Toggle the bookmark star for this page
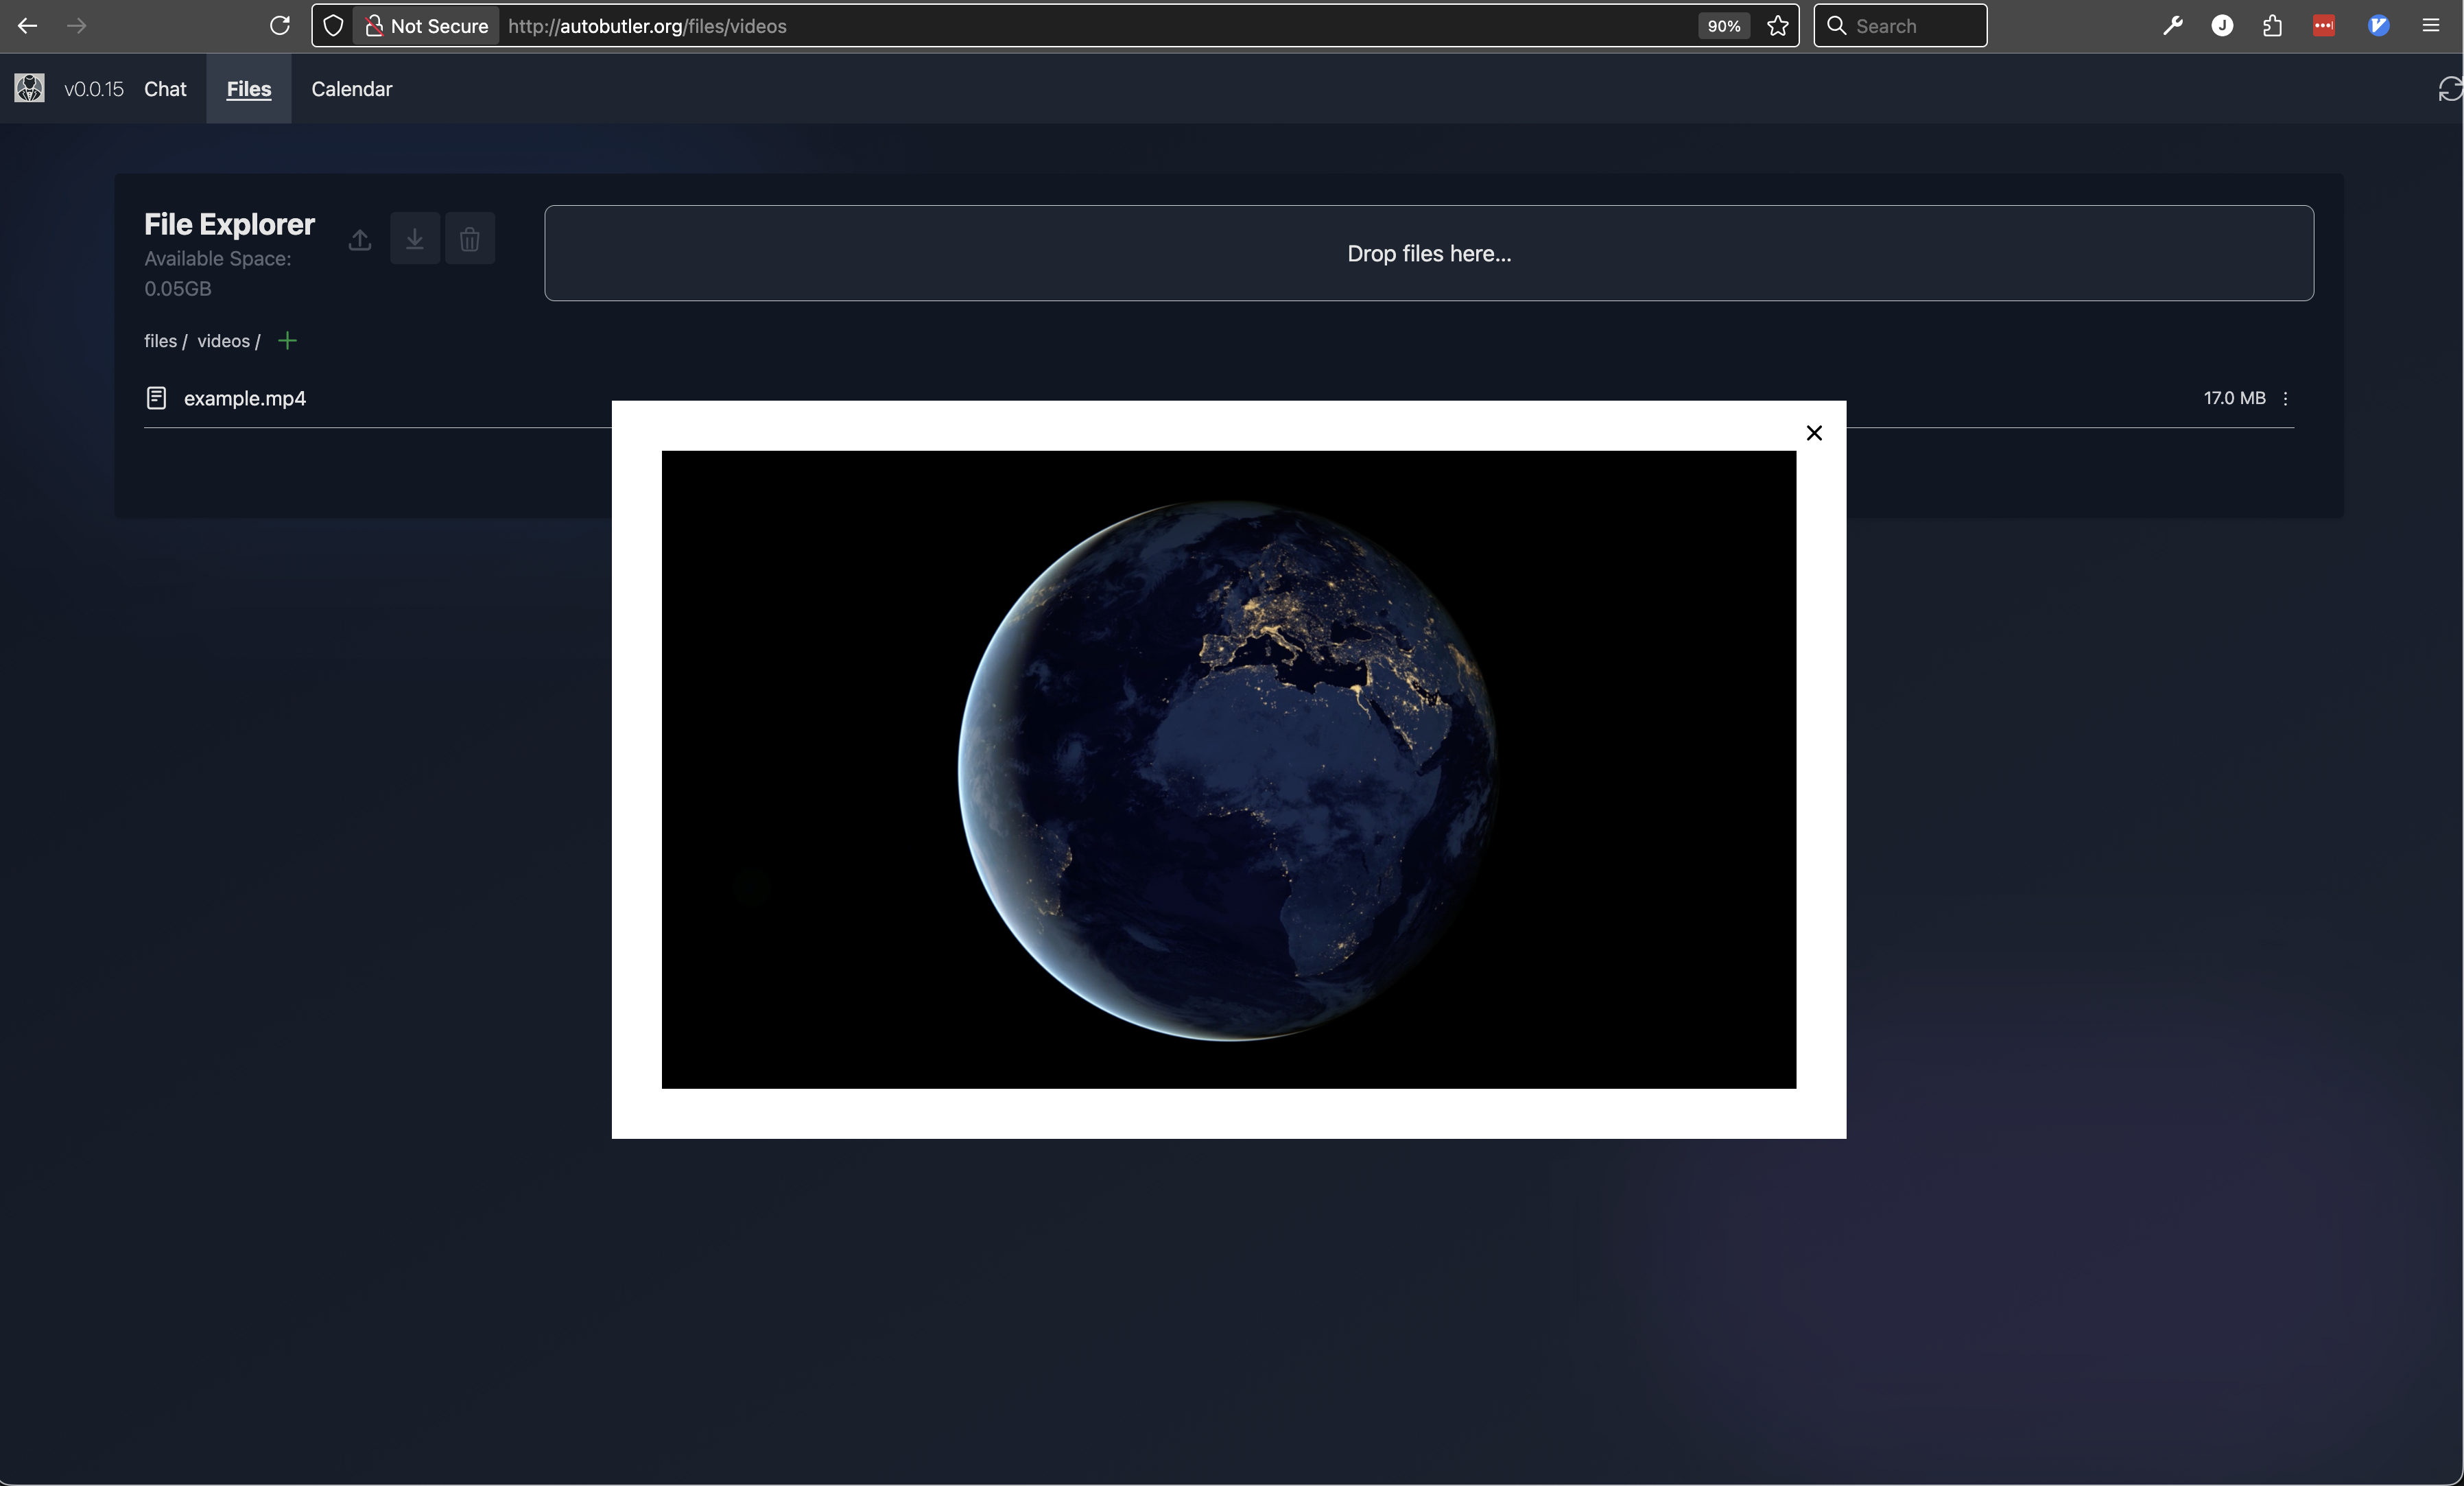Screen dimensions: 2464x1486 [x=1778, y=26]
